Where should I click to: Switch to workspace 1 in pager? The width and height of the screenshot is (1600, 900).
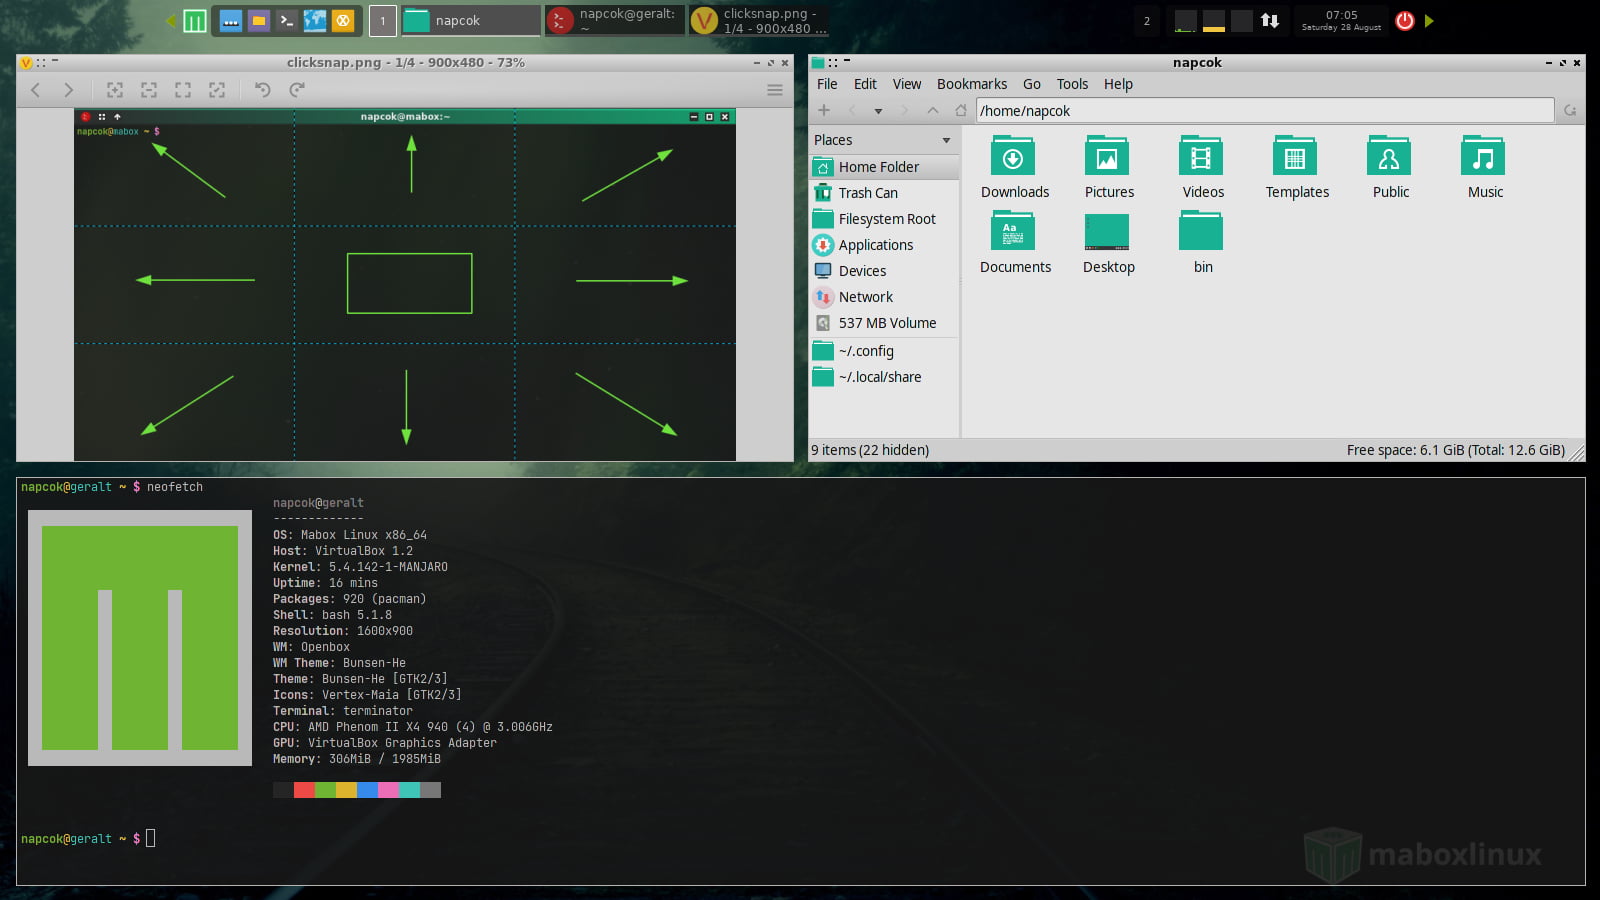pos(382,21)
